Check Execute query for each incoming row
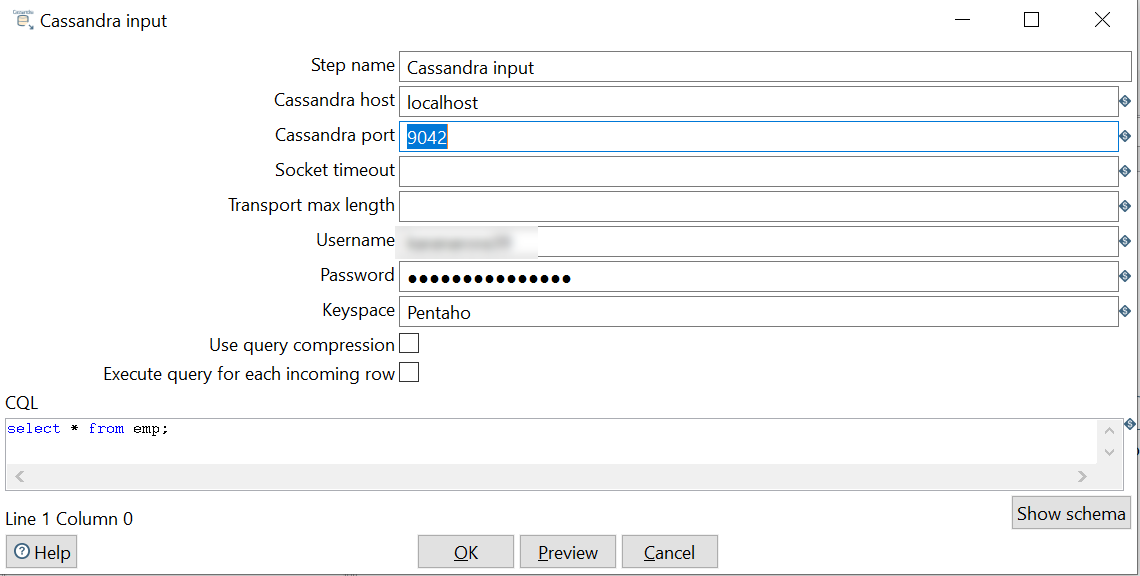Viewport: 1140px width, 576px height. point(409,373)
